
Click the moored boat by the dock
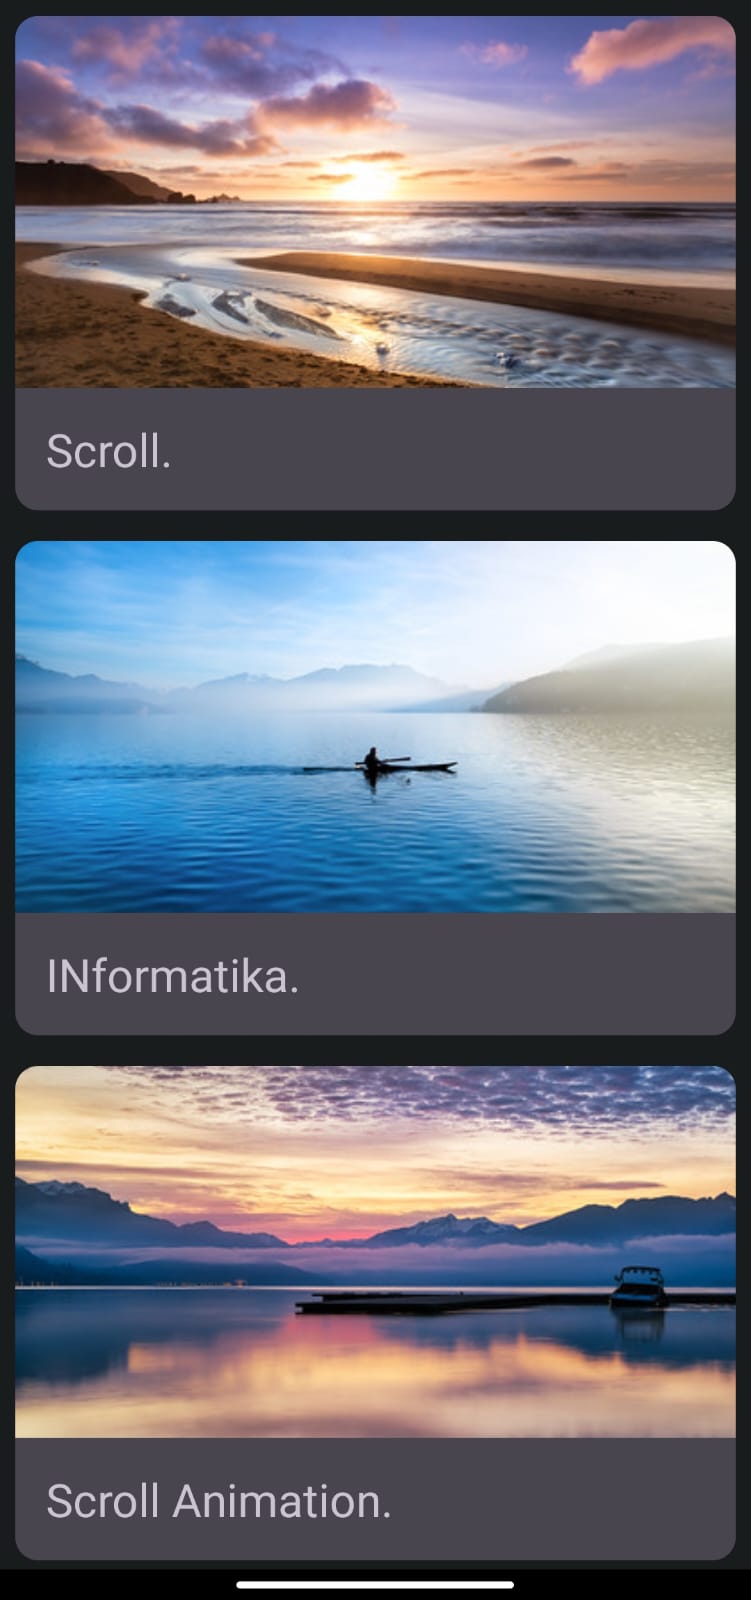638,1287
